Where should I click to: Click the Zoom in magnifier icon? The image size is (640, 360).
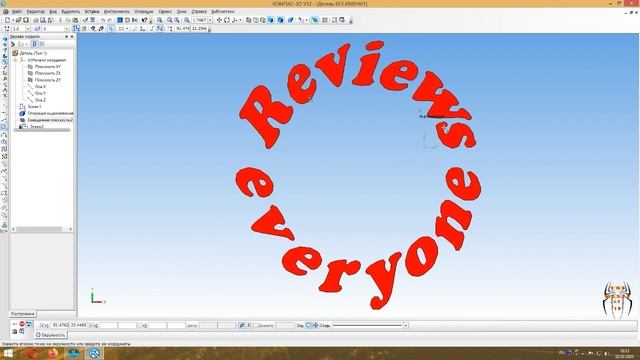coord(169,20)
